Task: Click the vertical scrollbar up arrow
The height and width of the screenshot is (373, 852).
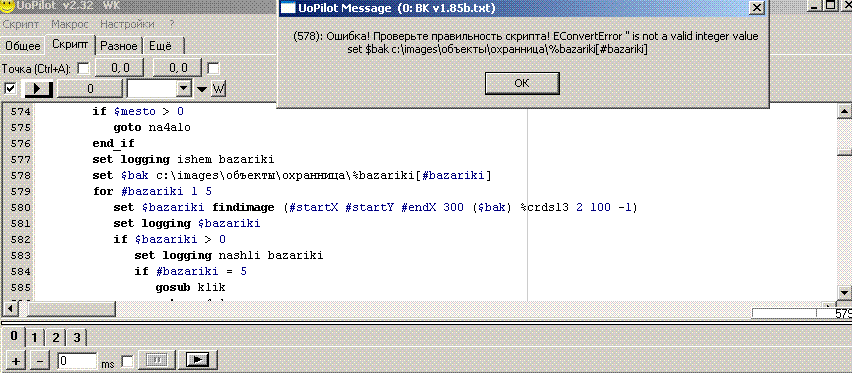Action: 844,111
